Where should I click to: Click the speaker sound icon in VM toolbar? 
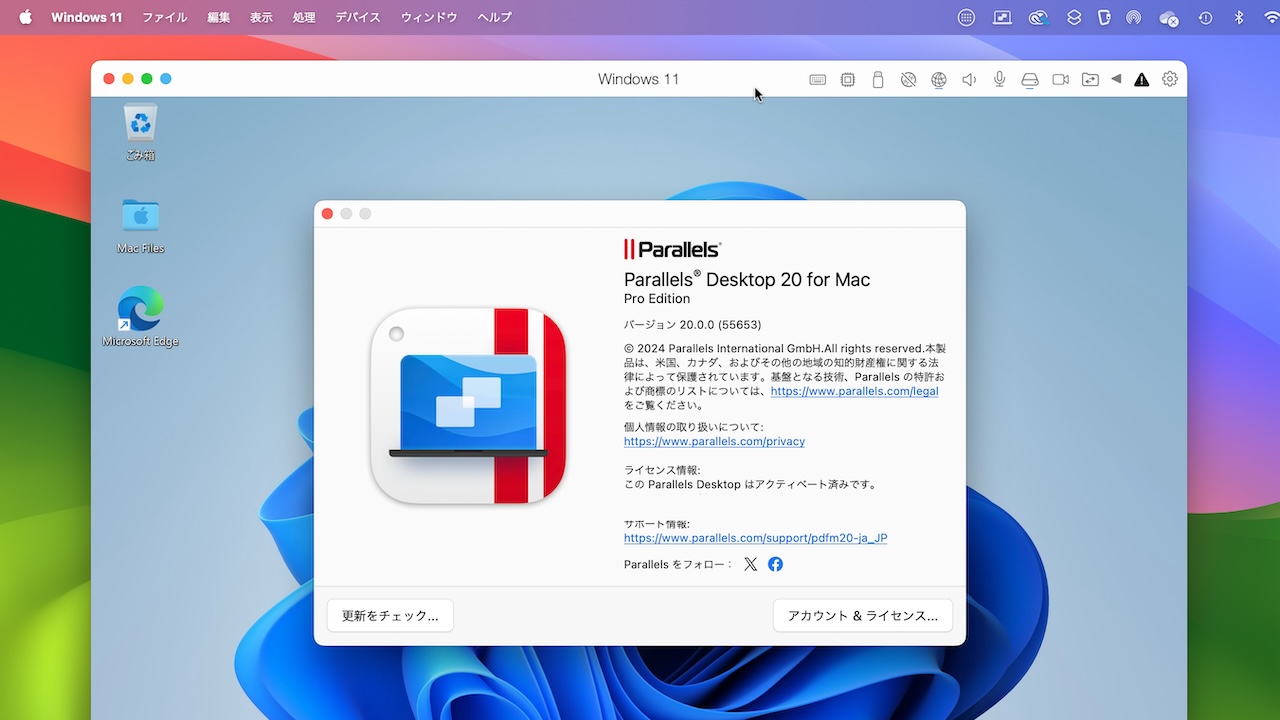pyautogui.click(x=969, y=80)
